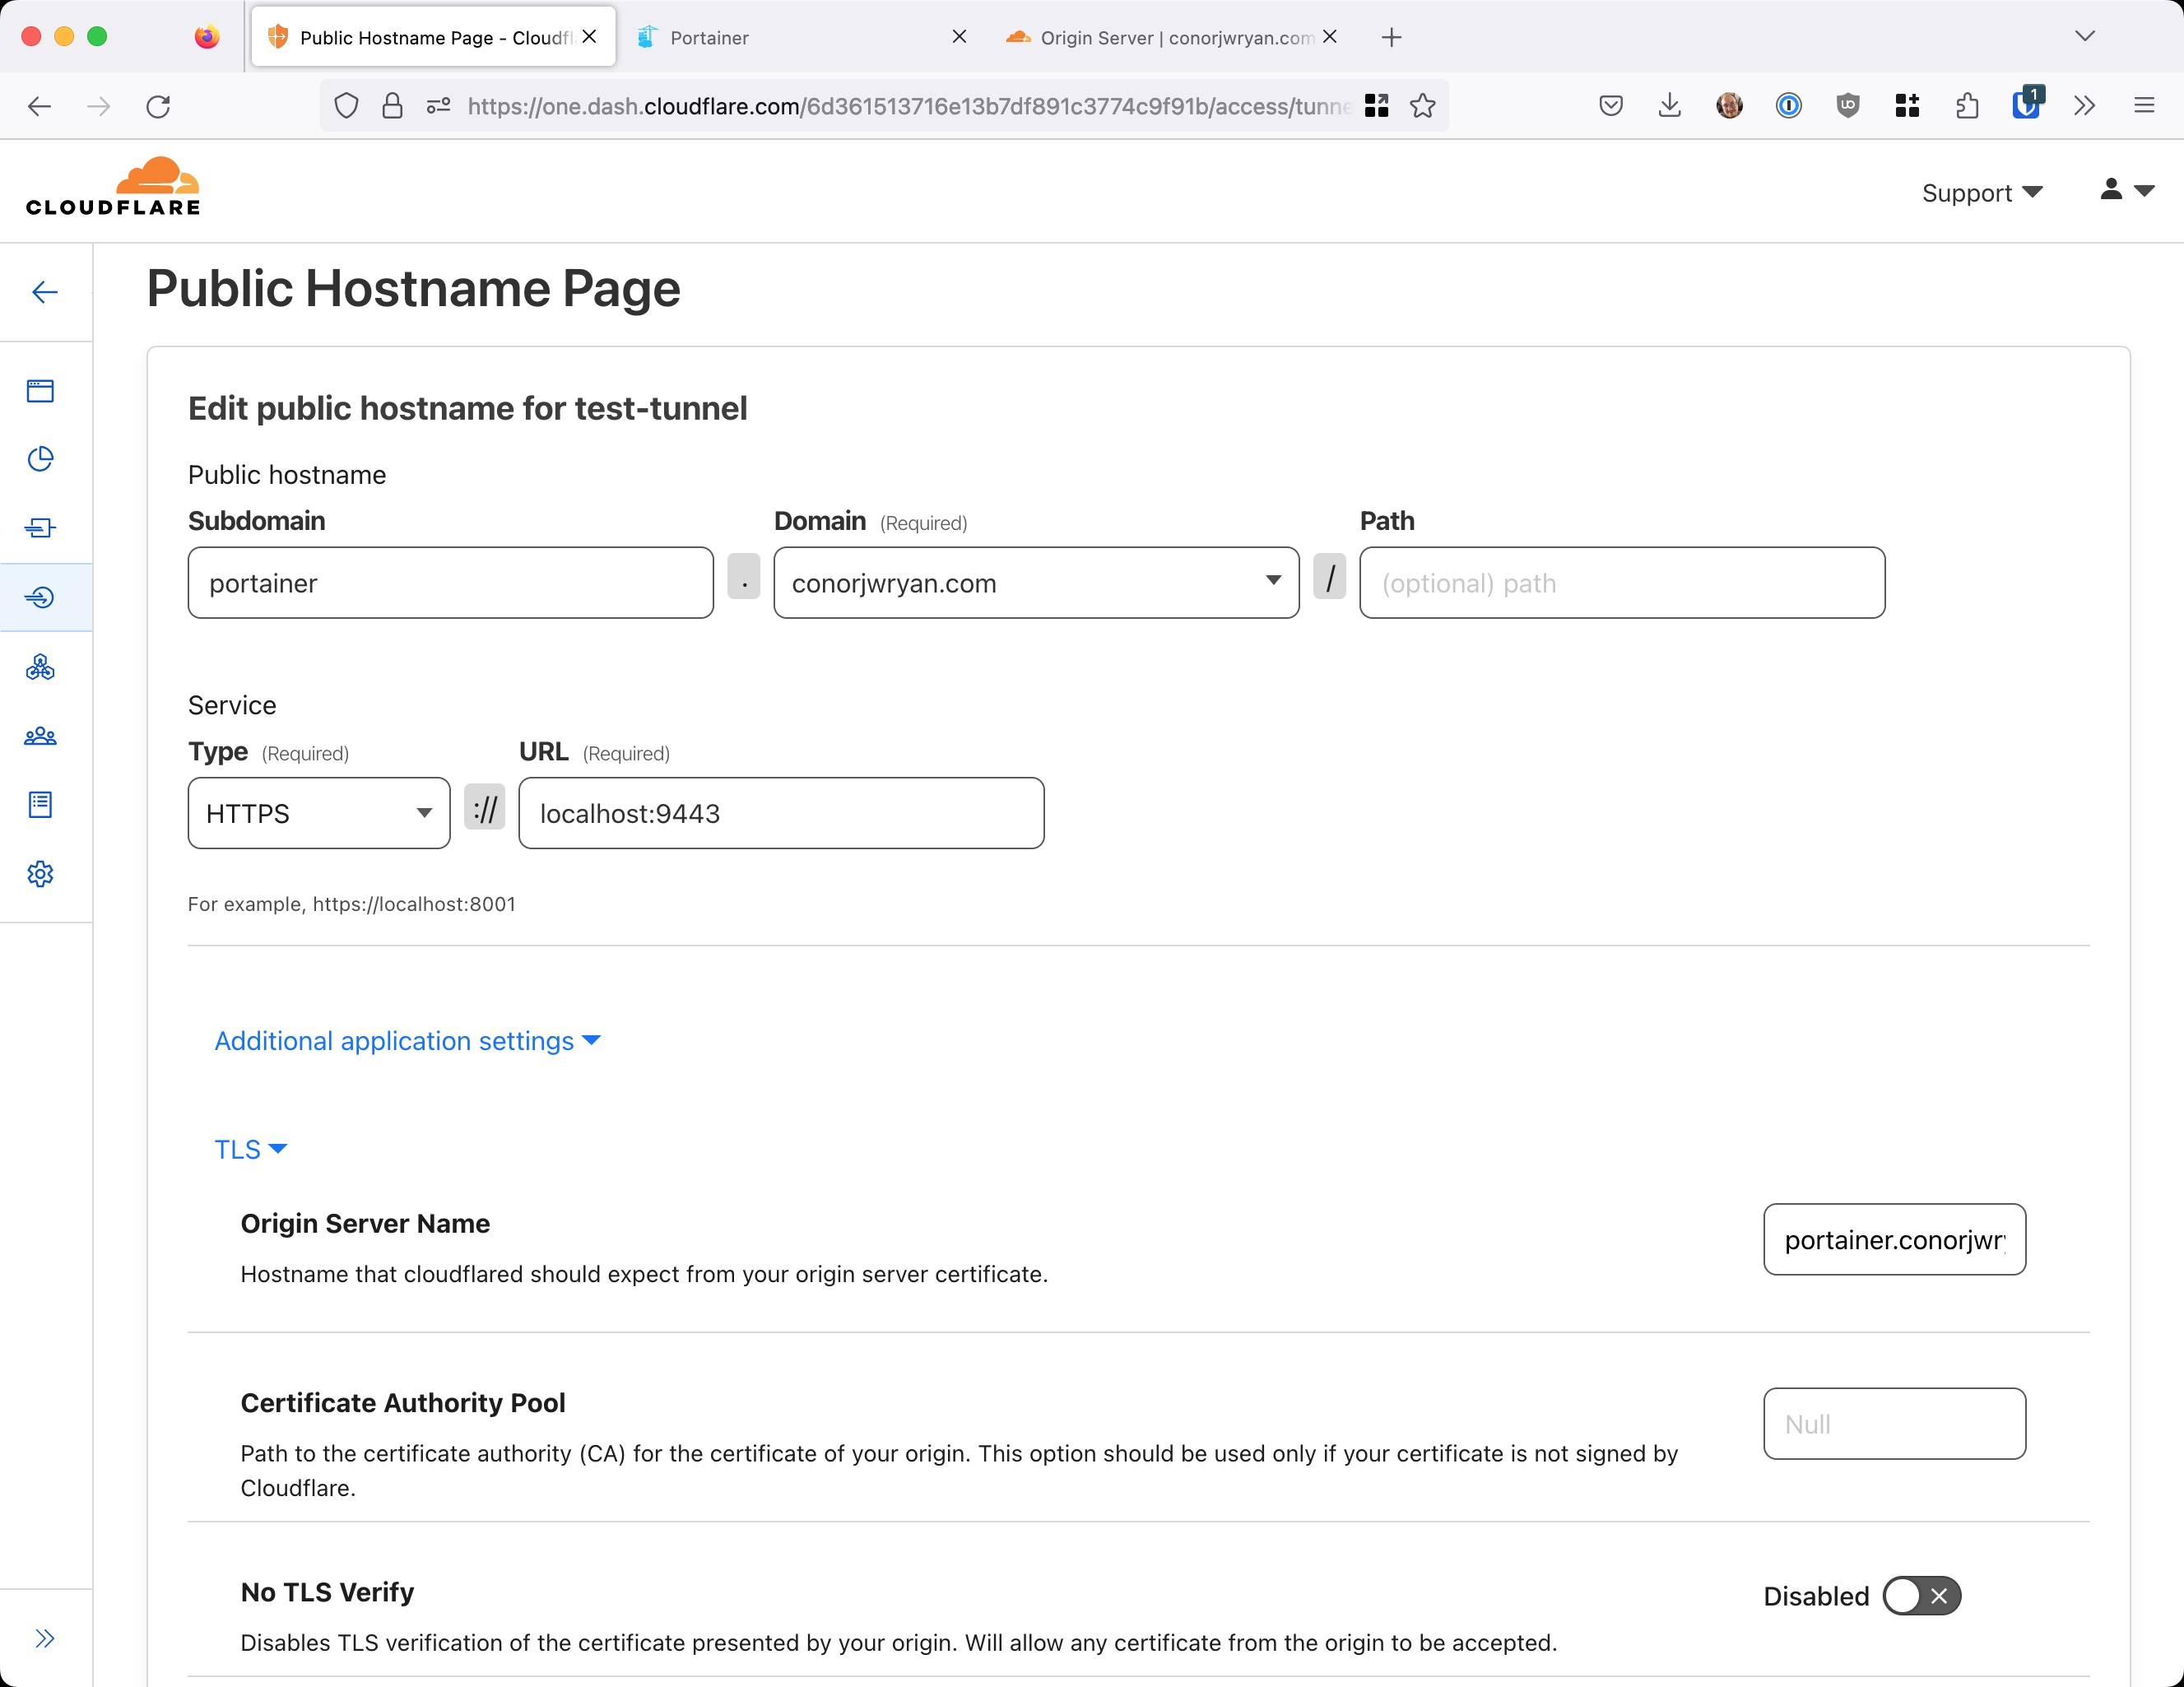Click the four-squares extension icon in toolbar
This screenshot has height=1687, width=2184.
[x=1908, y=105]
